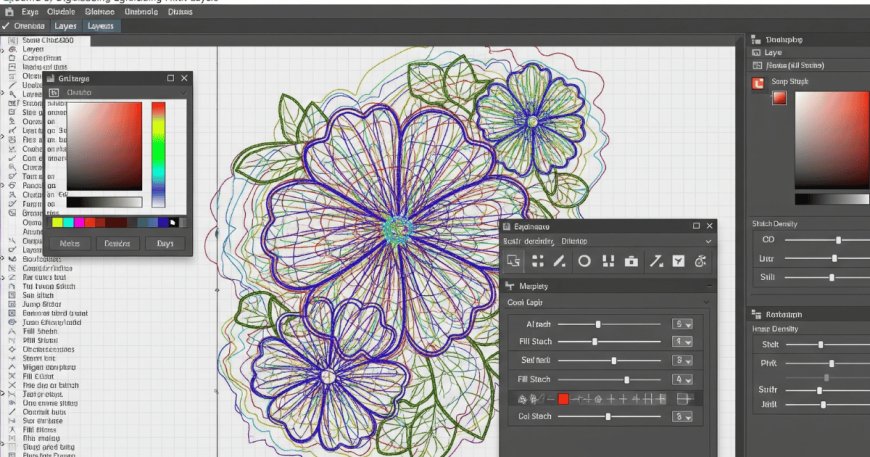
Task: Click the grayscale bar in Gnitarge panel
Action: tap(104, 202)
